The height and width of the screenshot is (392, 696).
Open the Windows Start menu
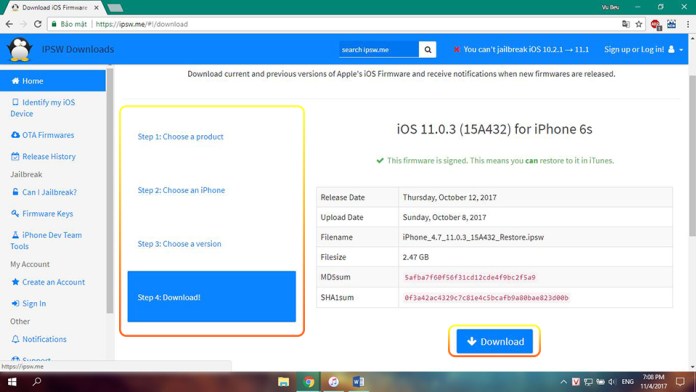(x=12, y=382)
